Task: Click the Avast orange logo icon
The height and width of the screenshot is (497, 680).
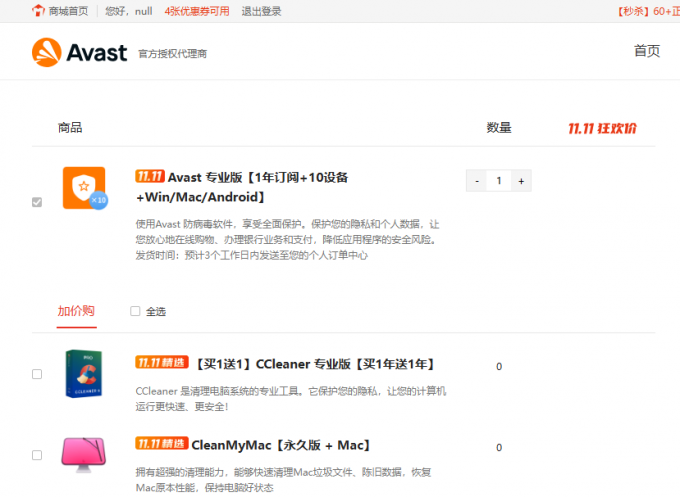Action: (x=47, y=52)
